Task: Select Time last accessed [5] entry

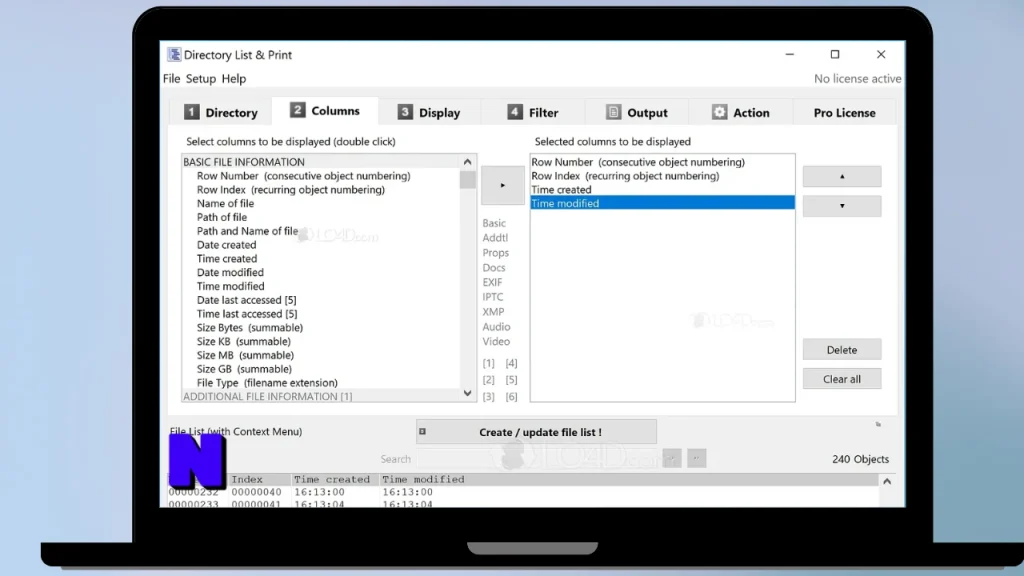Action: (x=247, y=313)
